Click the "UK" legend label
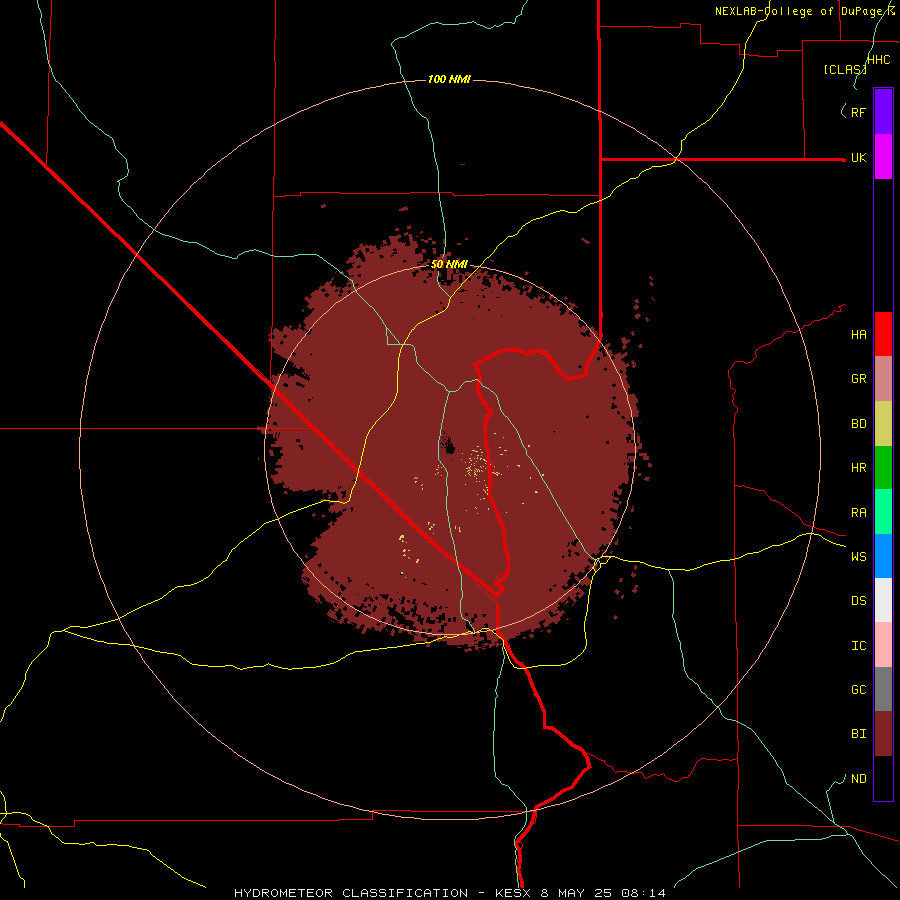Viewport: 900px width, 900px height. pyautogui.click(x=859, y=158)
